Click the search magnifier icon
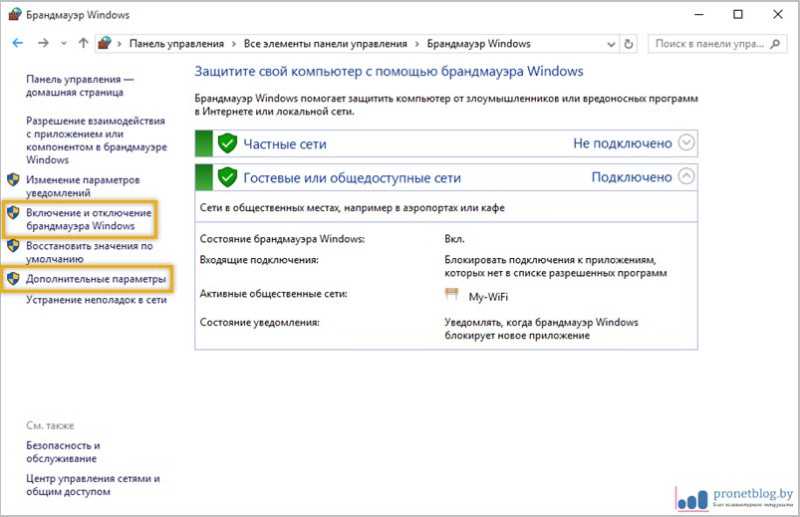The width and height of the screenshot is (800, 517). click(776, 44)
